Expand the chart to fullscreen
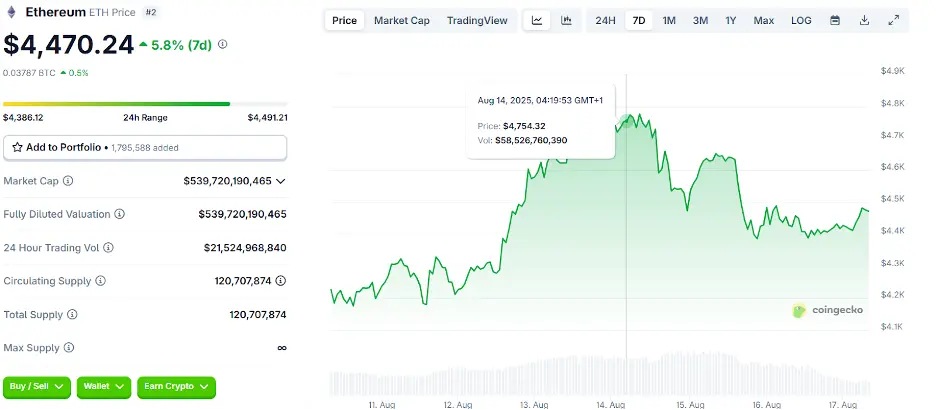936x410 pixels. pos(893,20)
